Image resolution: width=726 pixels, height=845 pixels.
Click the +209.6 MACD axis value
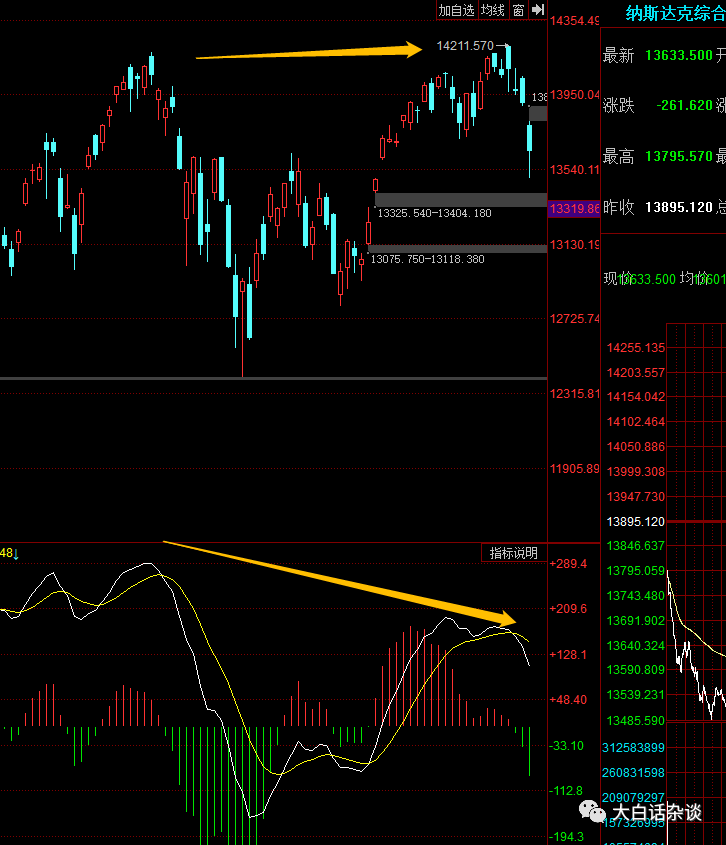(568, 609)
